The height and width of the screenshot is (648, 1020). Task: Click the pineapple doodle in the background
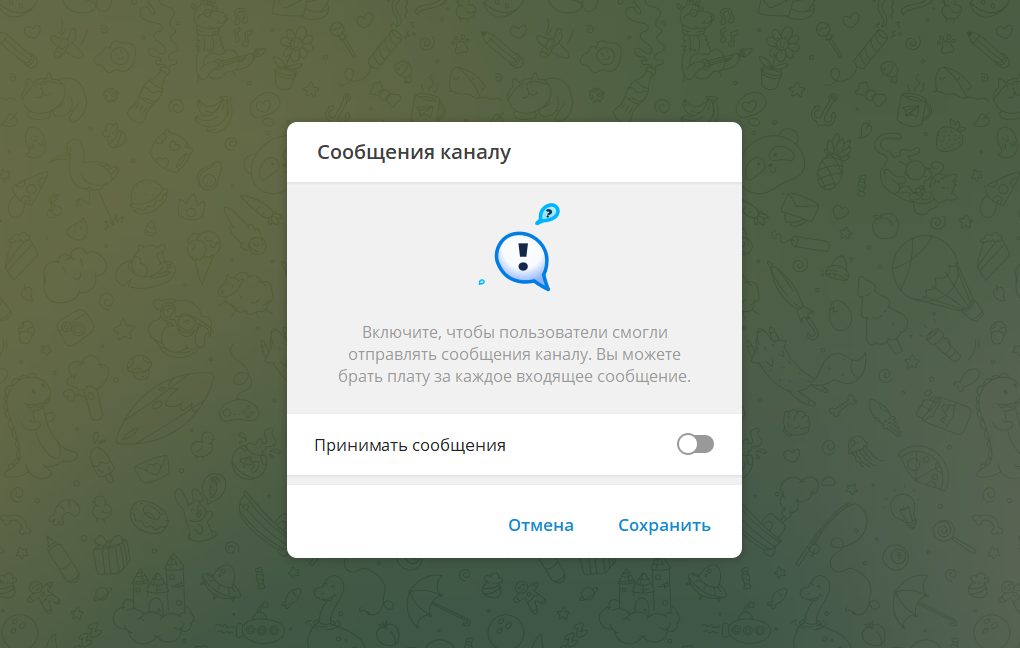[831, 163]
